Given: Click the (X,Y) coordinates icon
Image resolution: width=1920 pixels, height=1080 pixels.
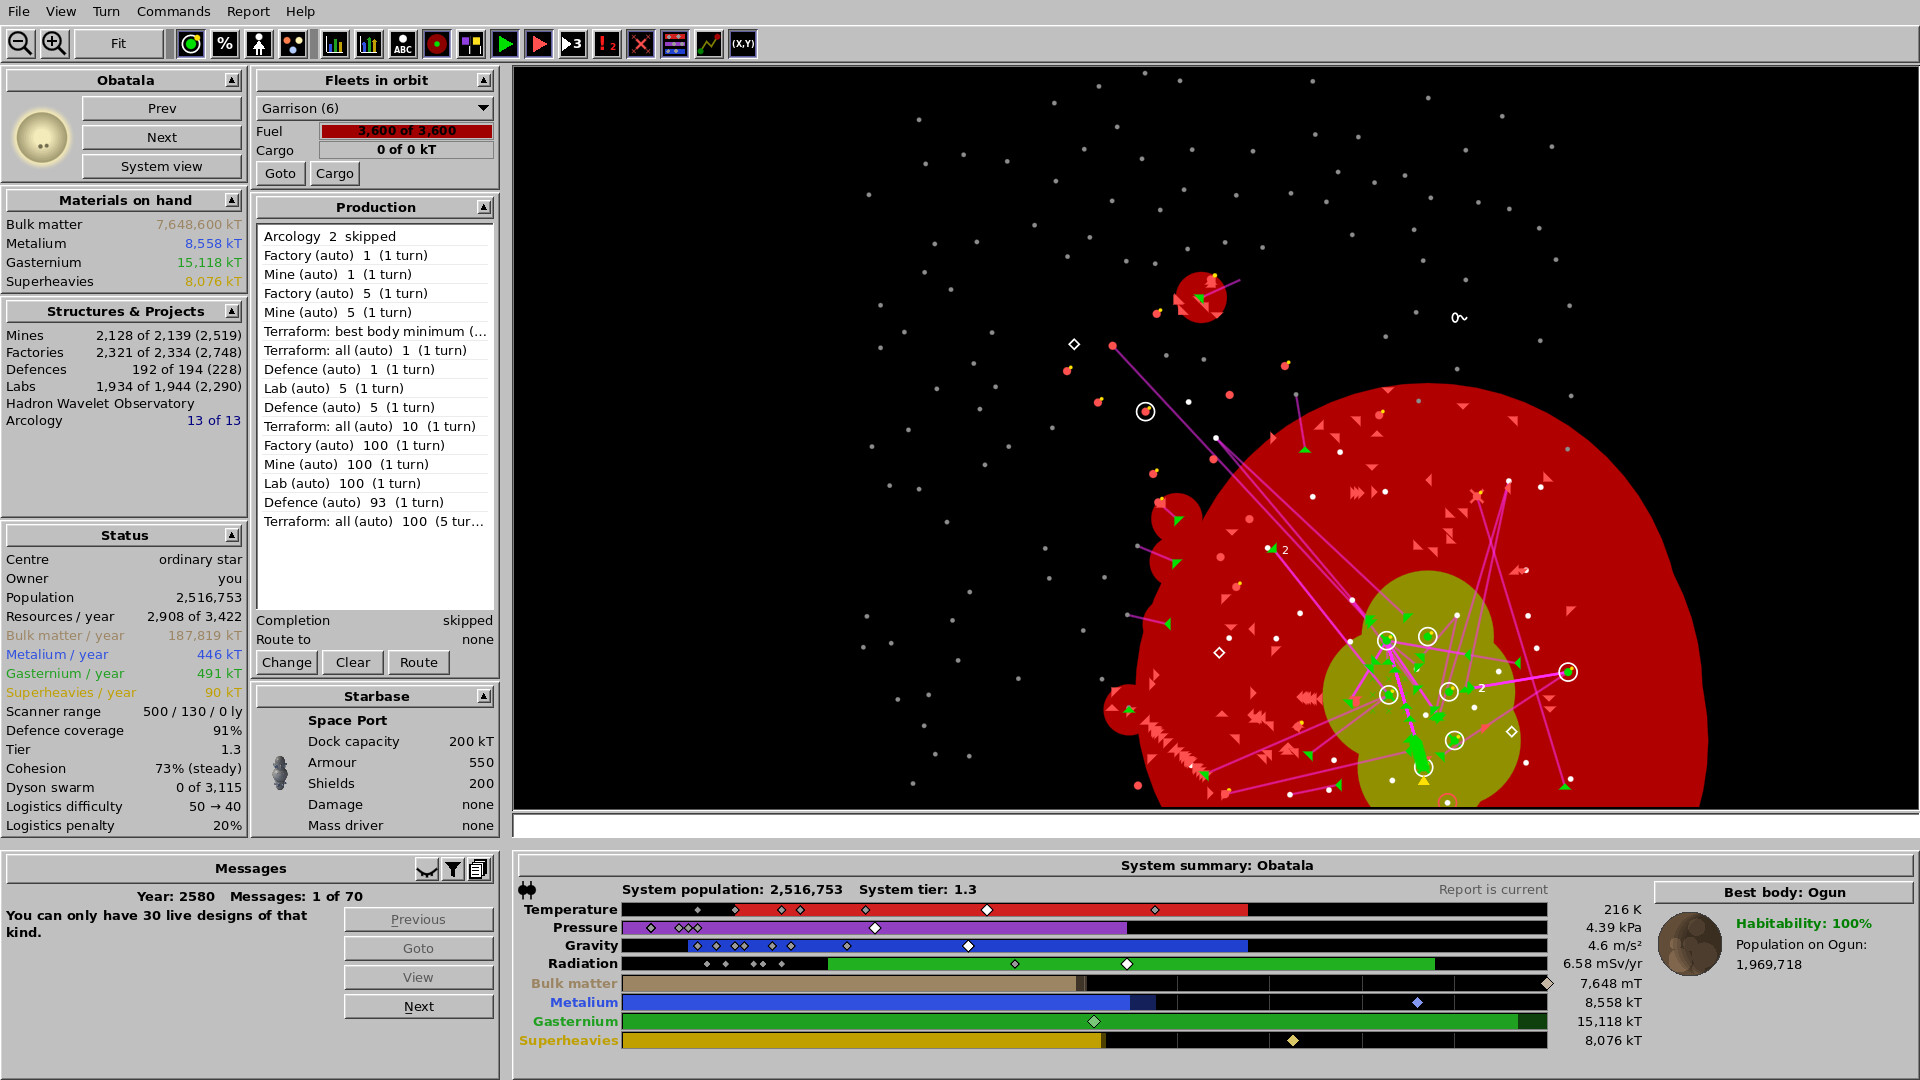Looking at the screenshot, I should click(743, 44).
